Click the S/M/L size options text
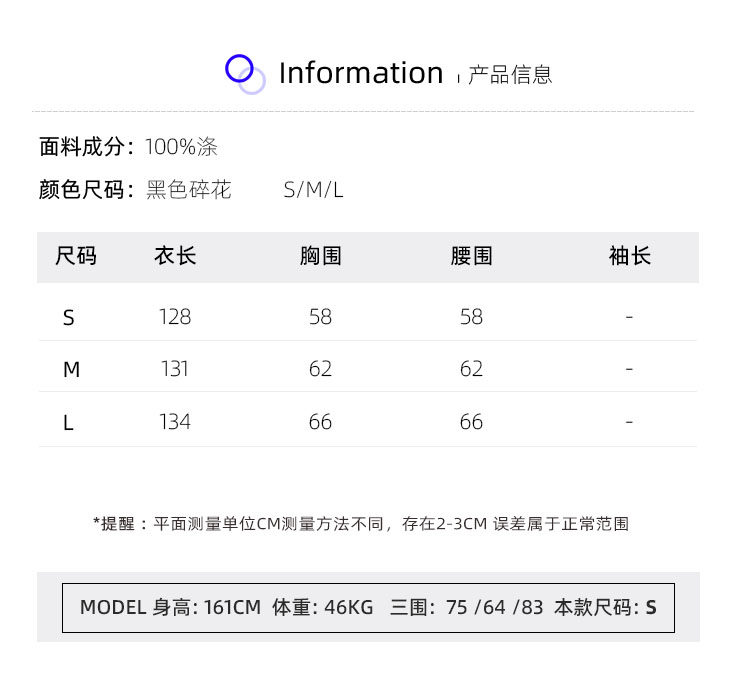Image resolution: width=750 pixels, height=681 pixels. pyautogui.click(x=313, y=190)
